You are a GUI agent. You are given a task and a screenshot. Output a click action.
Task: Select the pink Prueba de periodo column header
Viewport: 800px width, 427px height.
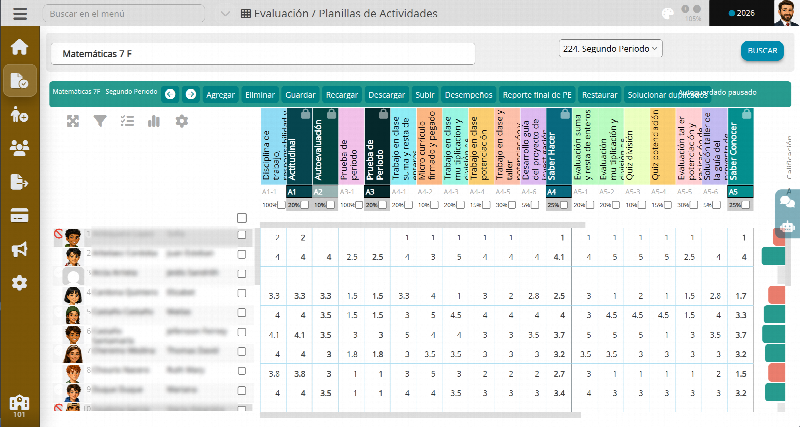(351, 146)
